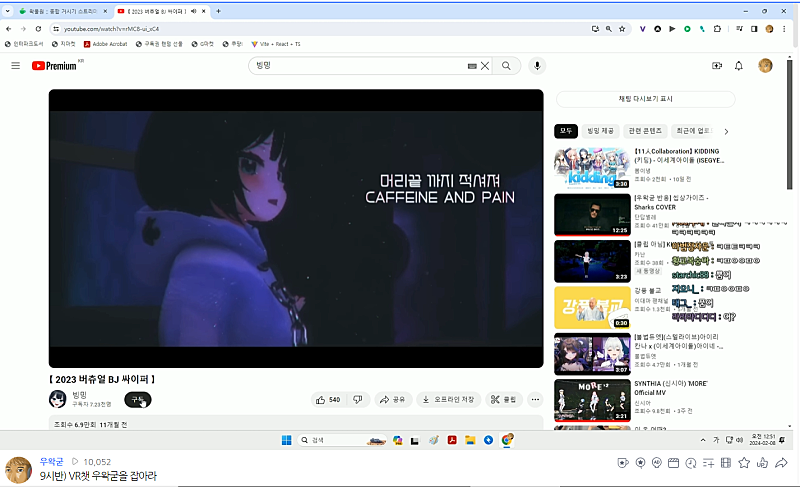Dislike the video
Image resolution: width=800 pixels, height=487 pixels.
pyautogui.click(x=358, y=400)
